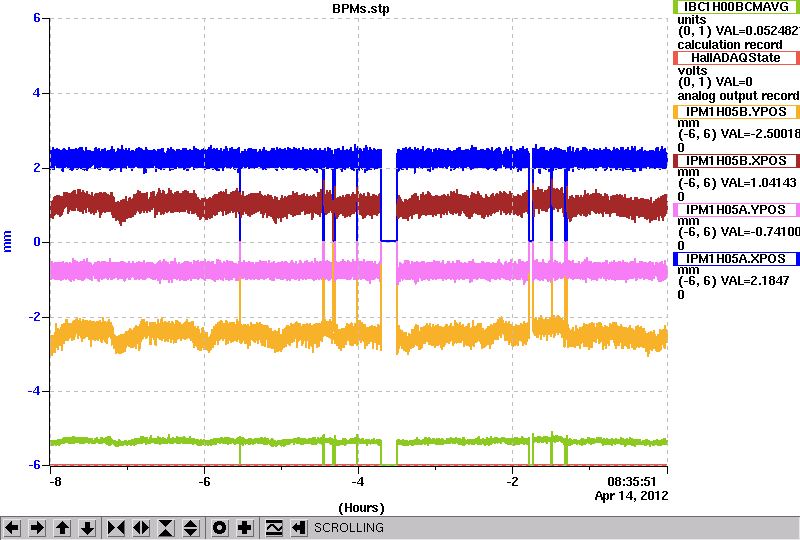Compress time axis with inward-pointing horizontal triangles
Viewport: 800px width, 540px height.
[x=116, y=527]
